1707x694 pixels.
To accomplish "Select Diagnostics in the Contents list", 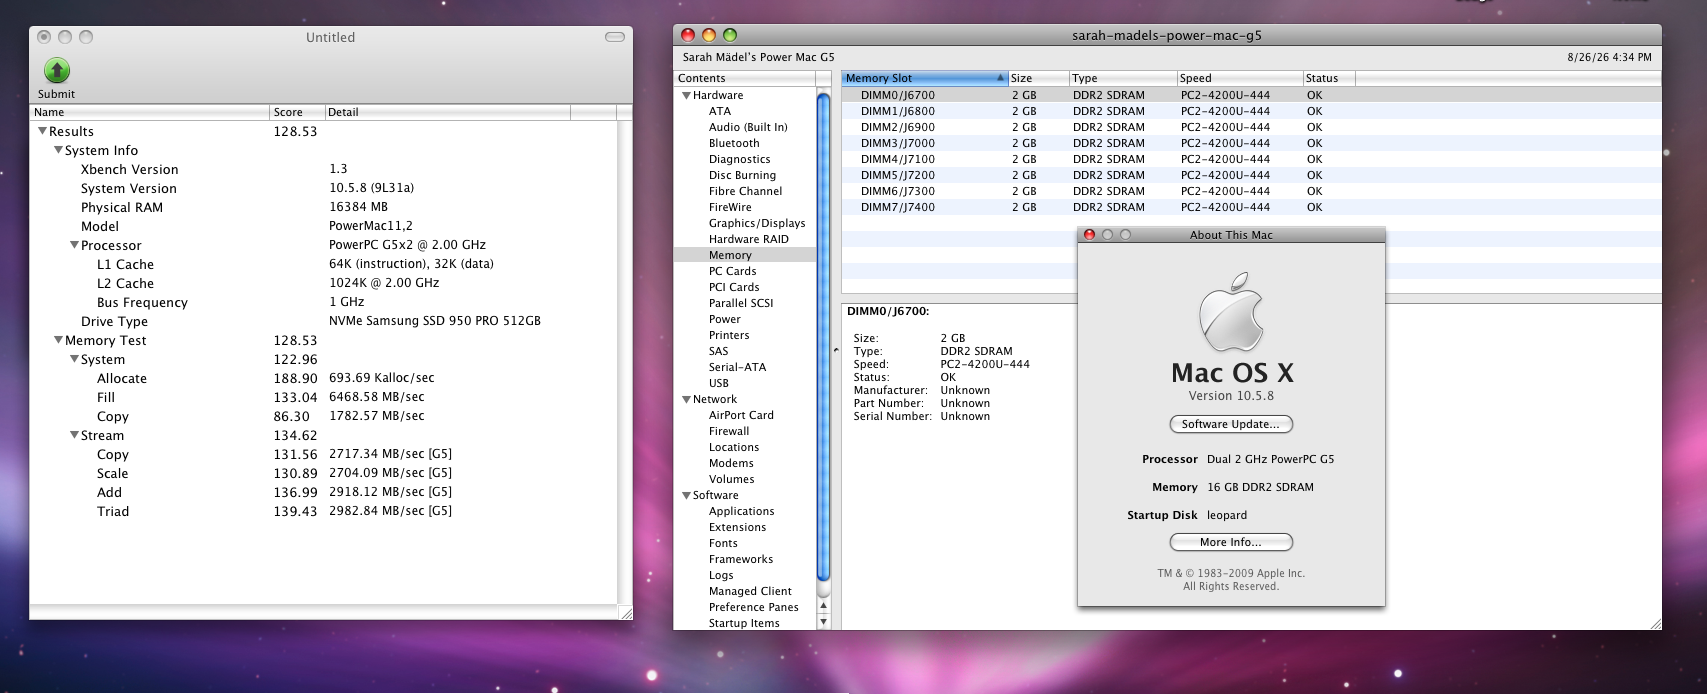I will coord(739,159).
